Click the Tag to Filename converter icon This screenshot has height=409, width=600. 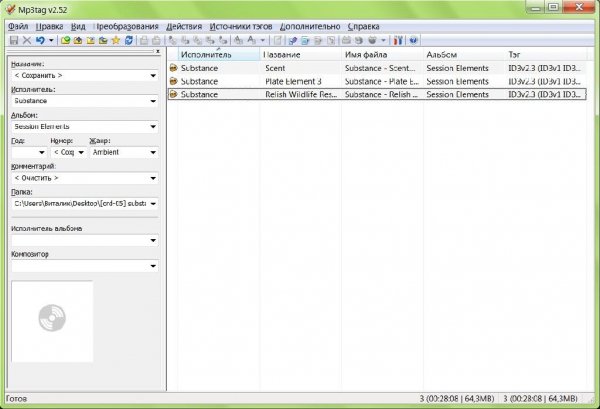[173, 40]
